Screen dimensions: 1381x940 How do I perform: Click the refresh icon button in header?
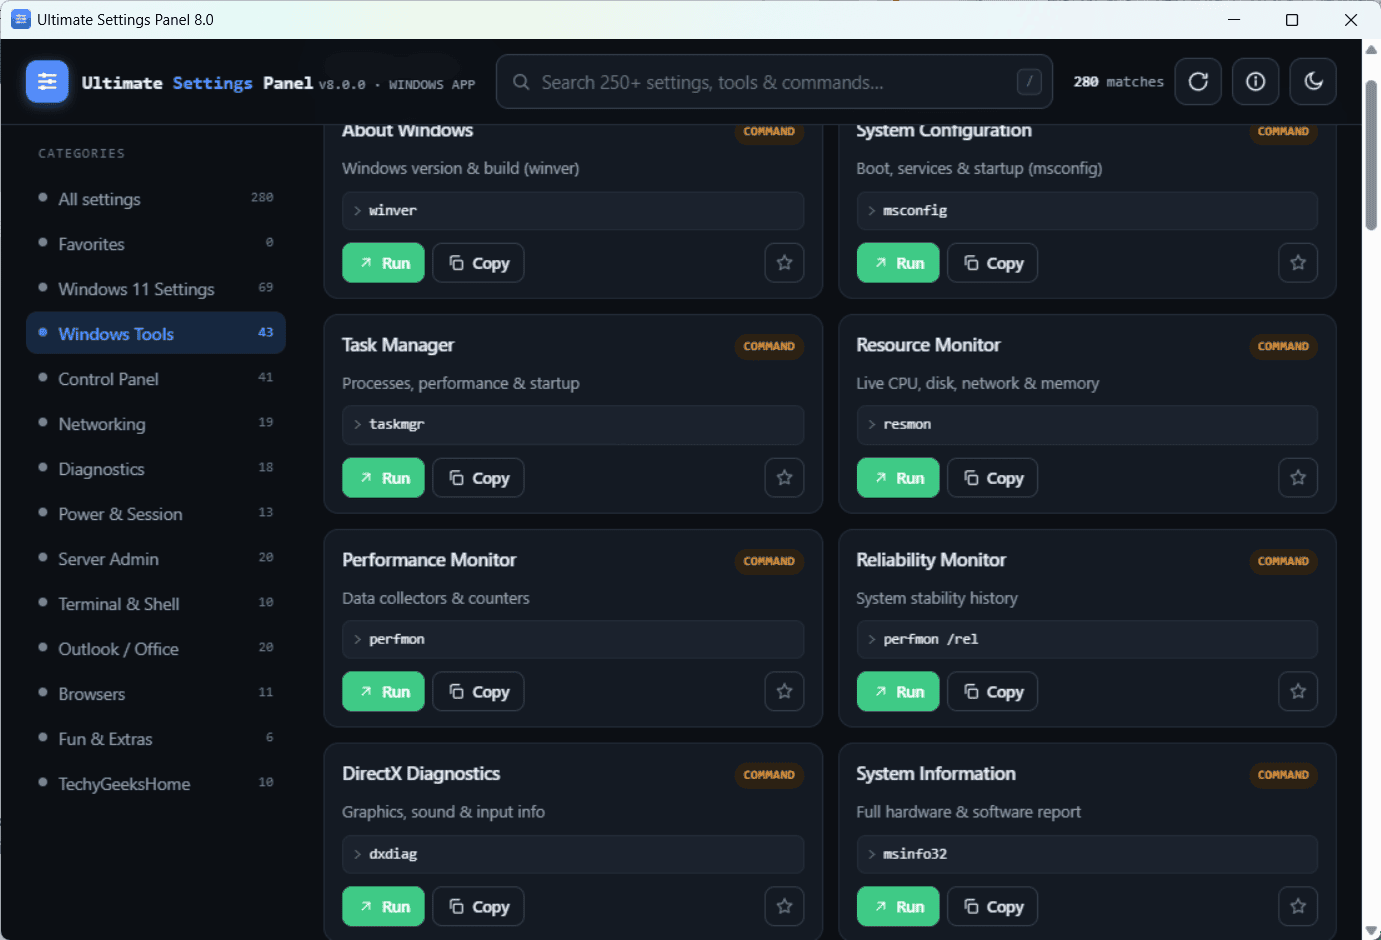tap(1198, 82)
